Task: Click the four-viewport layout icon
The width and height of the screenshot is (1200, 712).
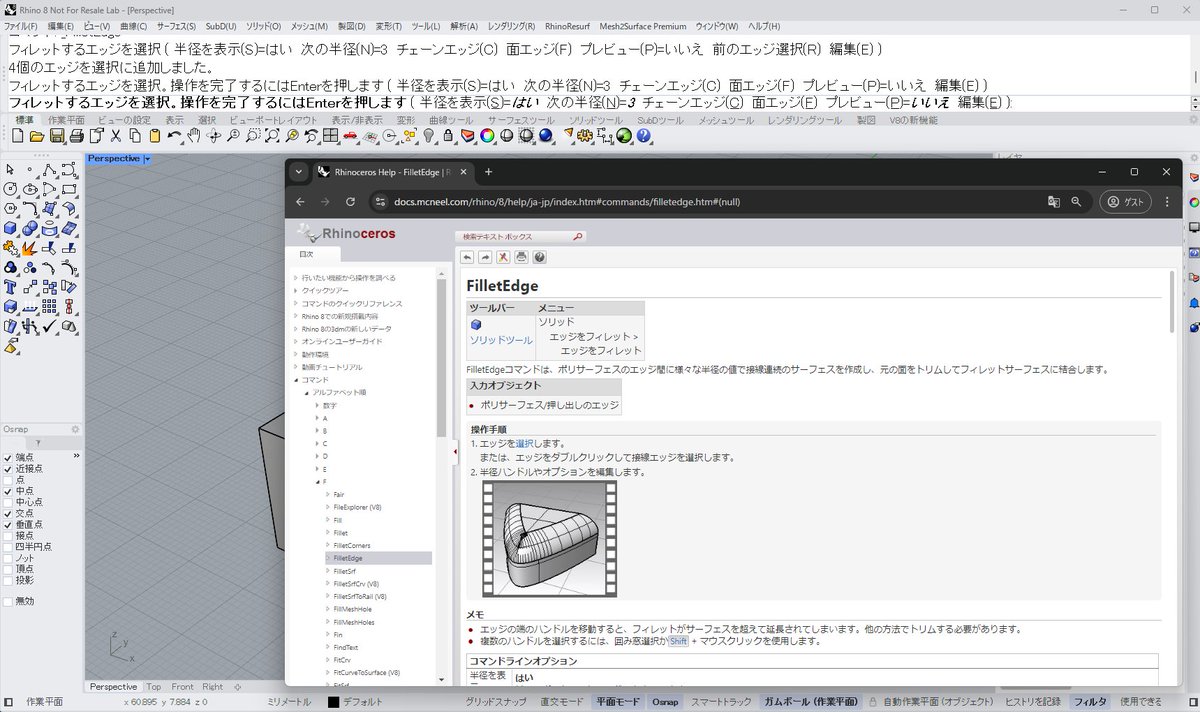Action: pyautogui.click(x=330, y=136)
